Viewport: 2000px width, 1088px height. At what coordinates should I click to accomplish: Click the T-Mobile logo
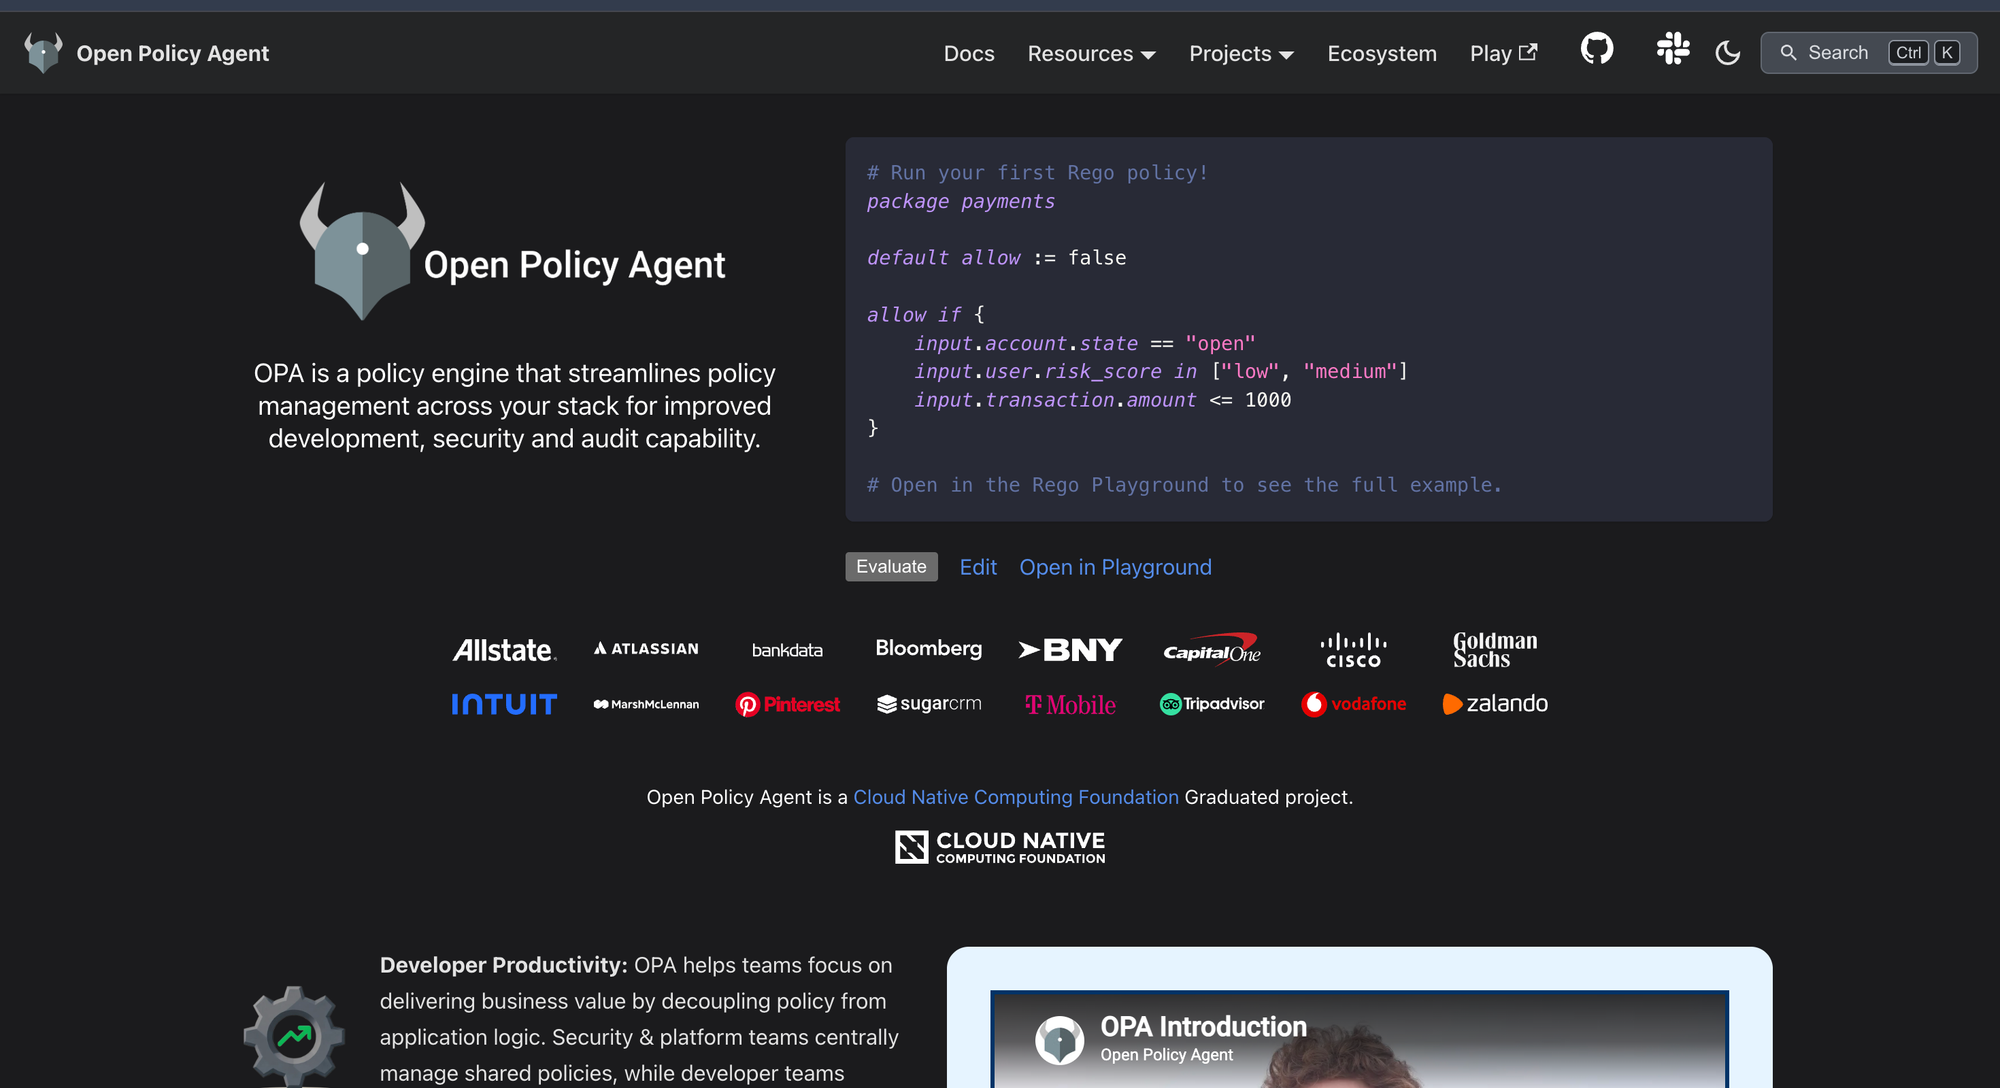coord(1070,705)
